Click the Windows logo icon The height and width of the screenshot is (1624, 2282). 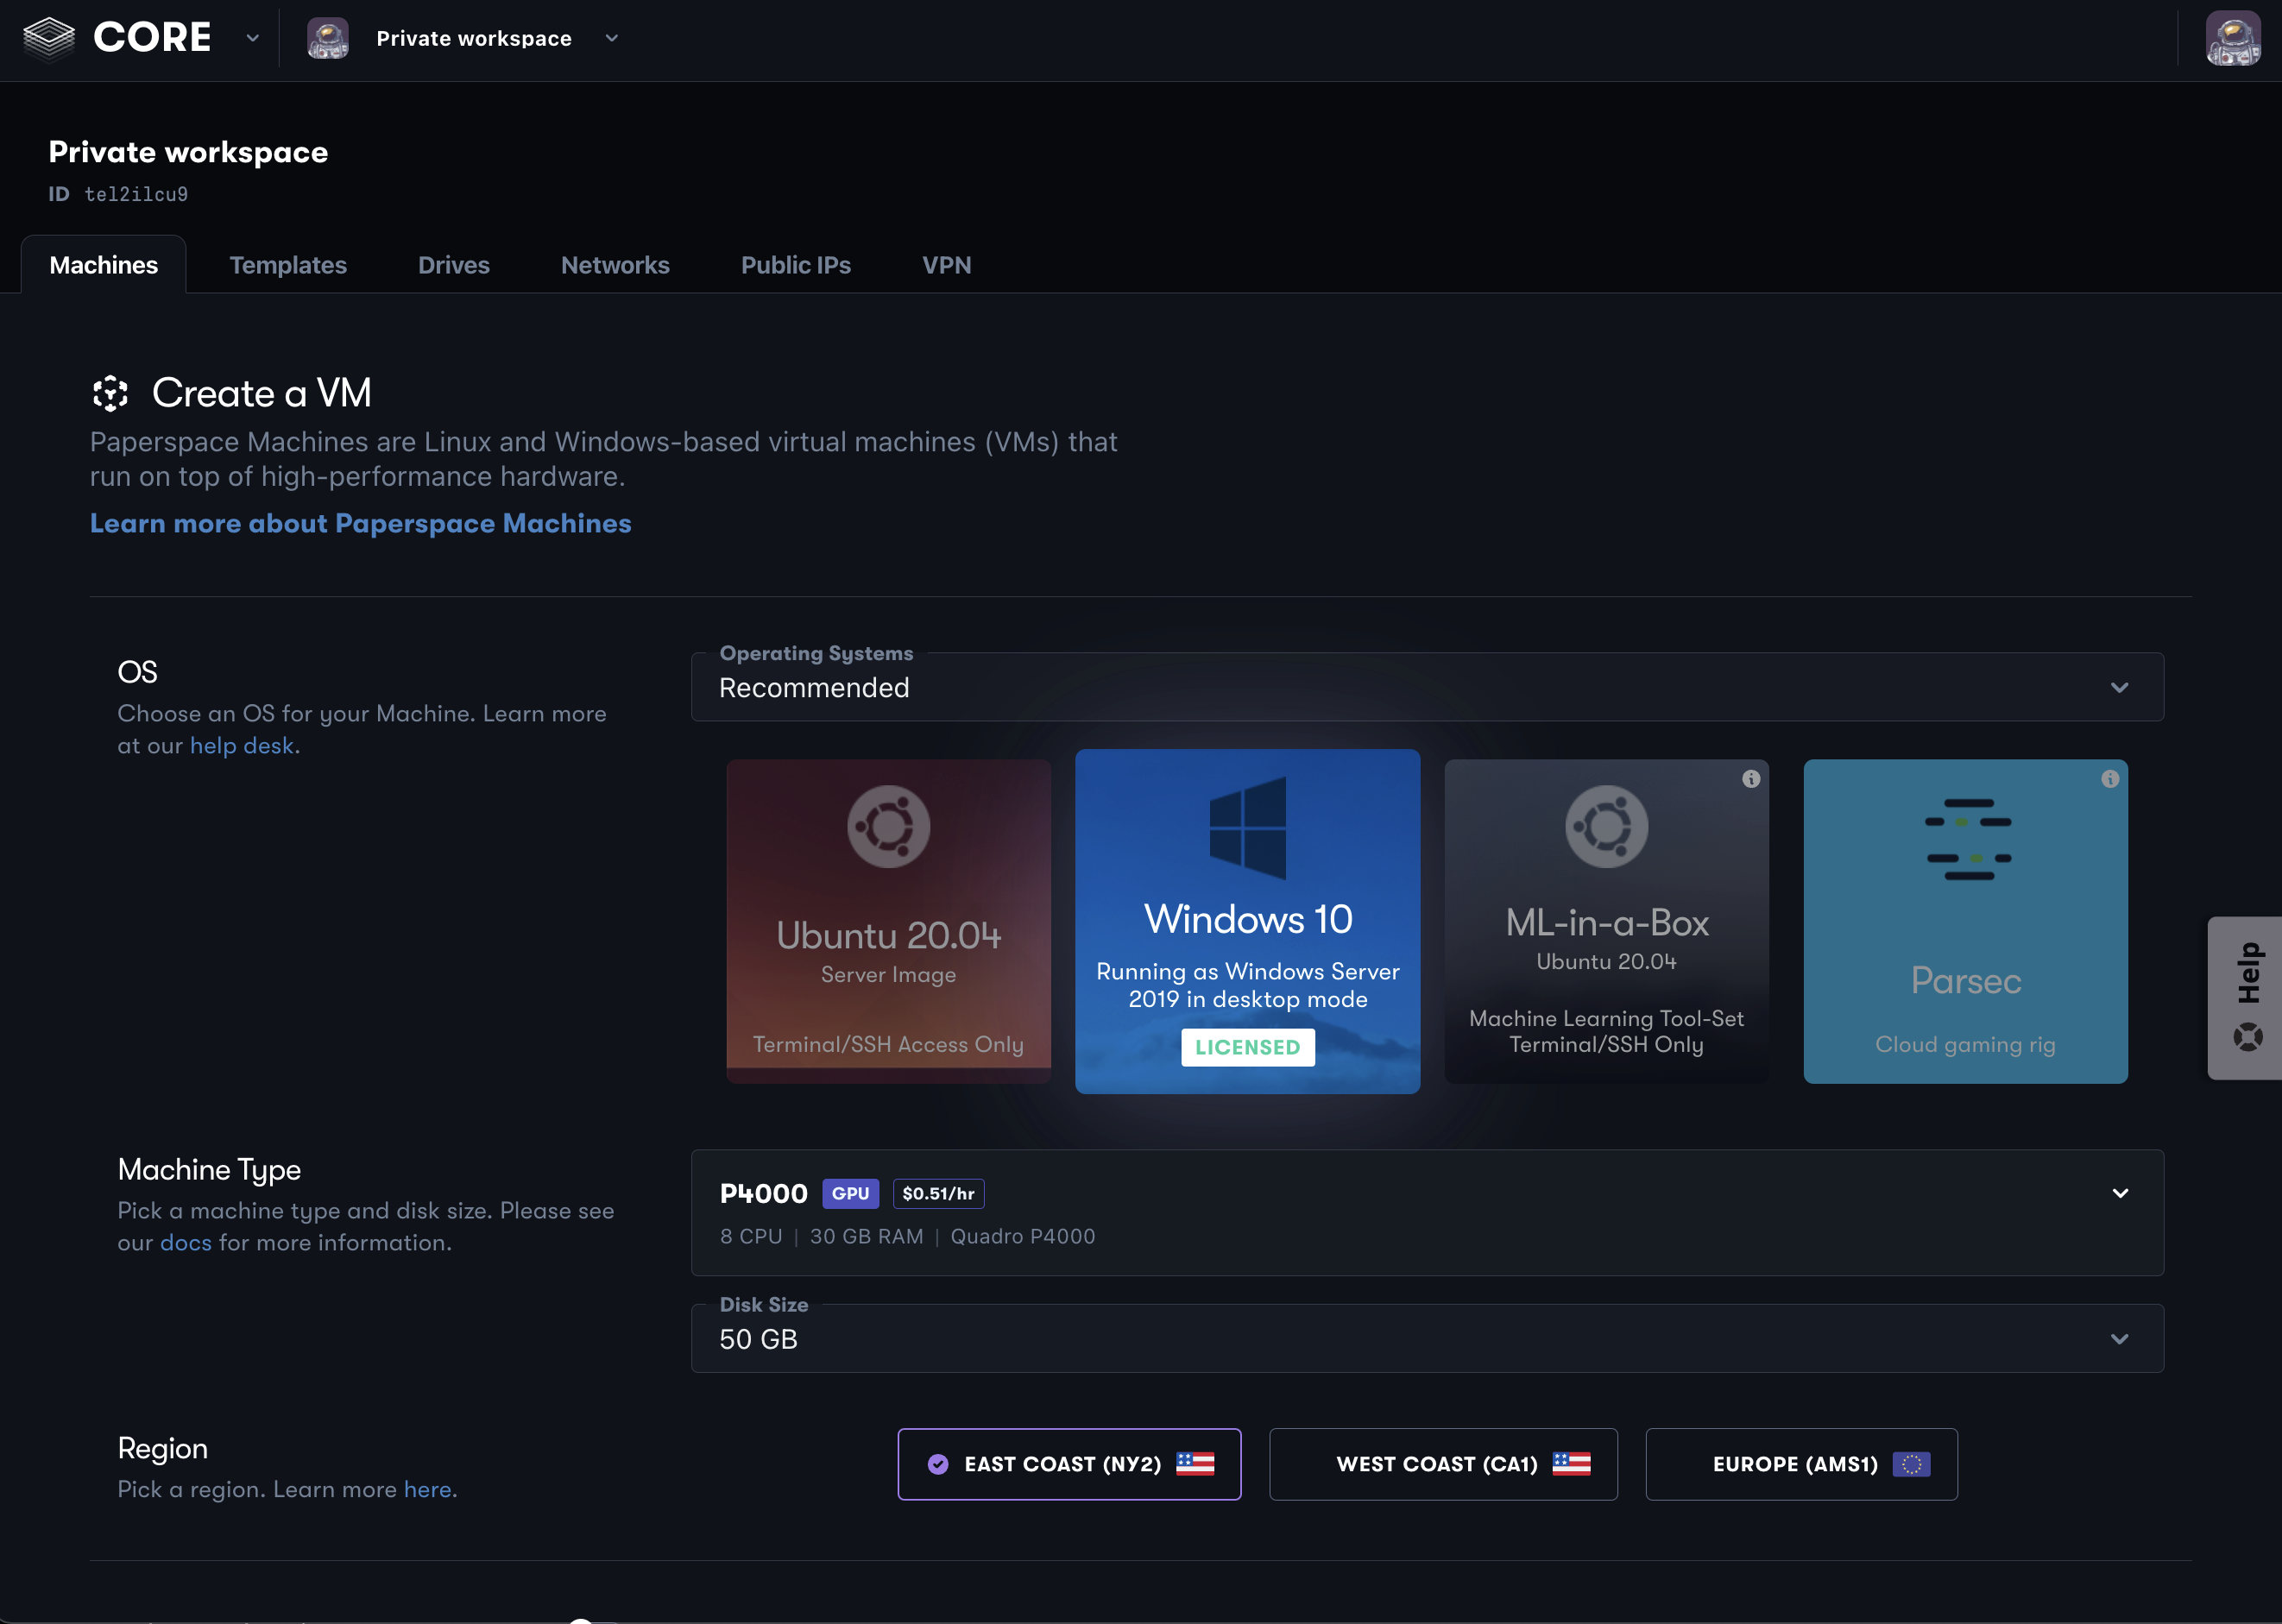pos(1247,827)
